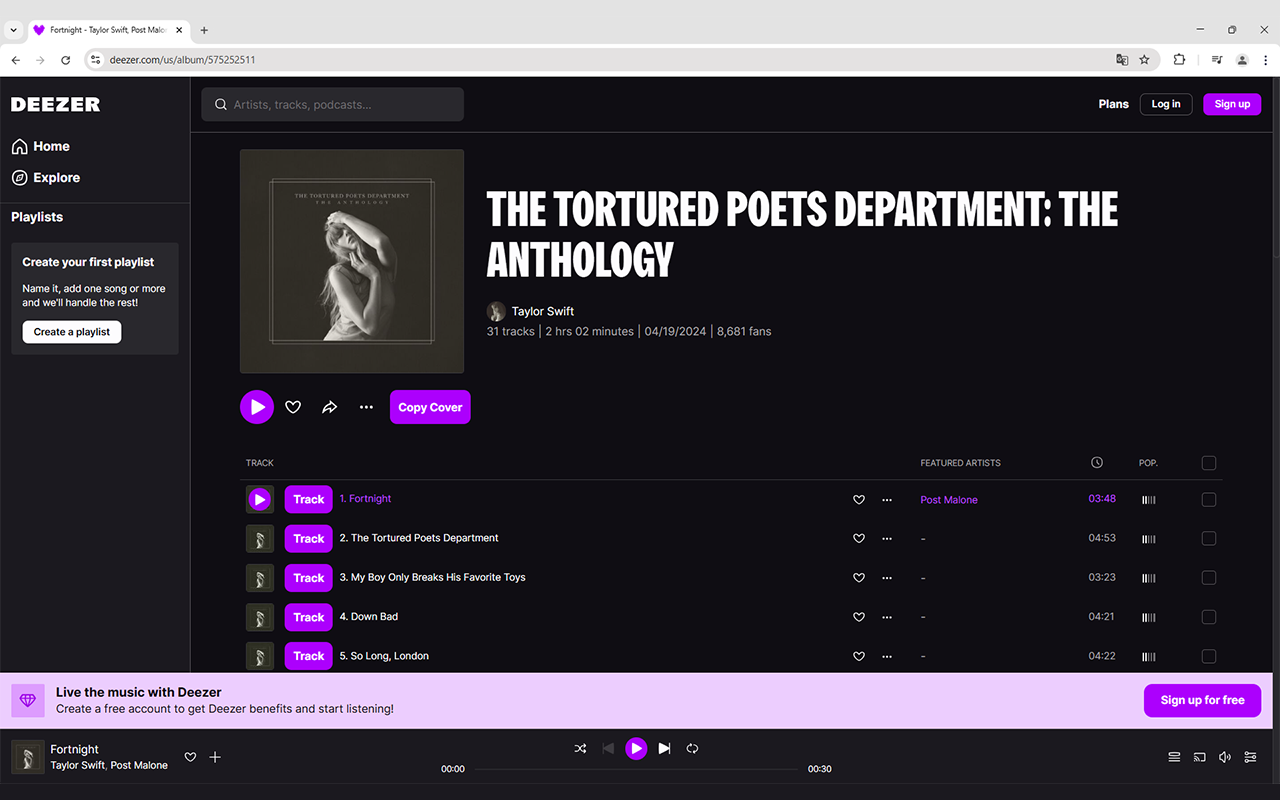Open more options for the Down Bad track
The image size is (1280, 800).
pos(887,617)
